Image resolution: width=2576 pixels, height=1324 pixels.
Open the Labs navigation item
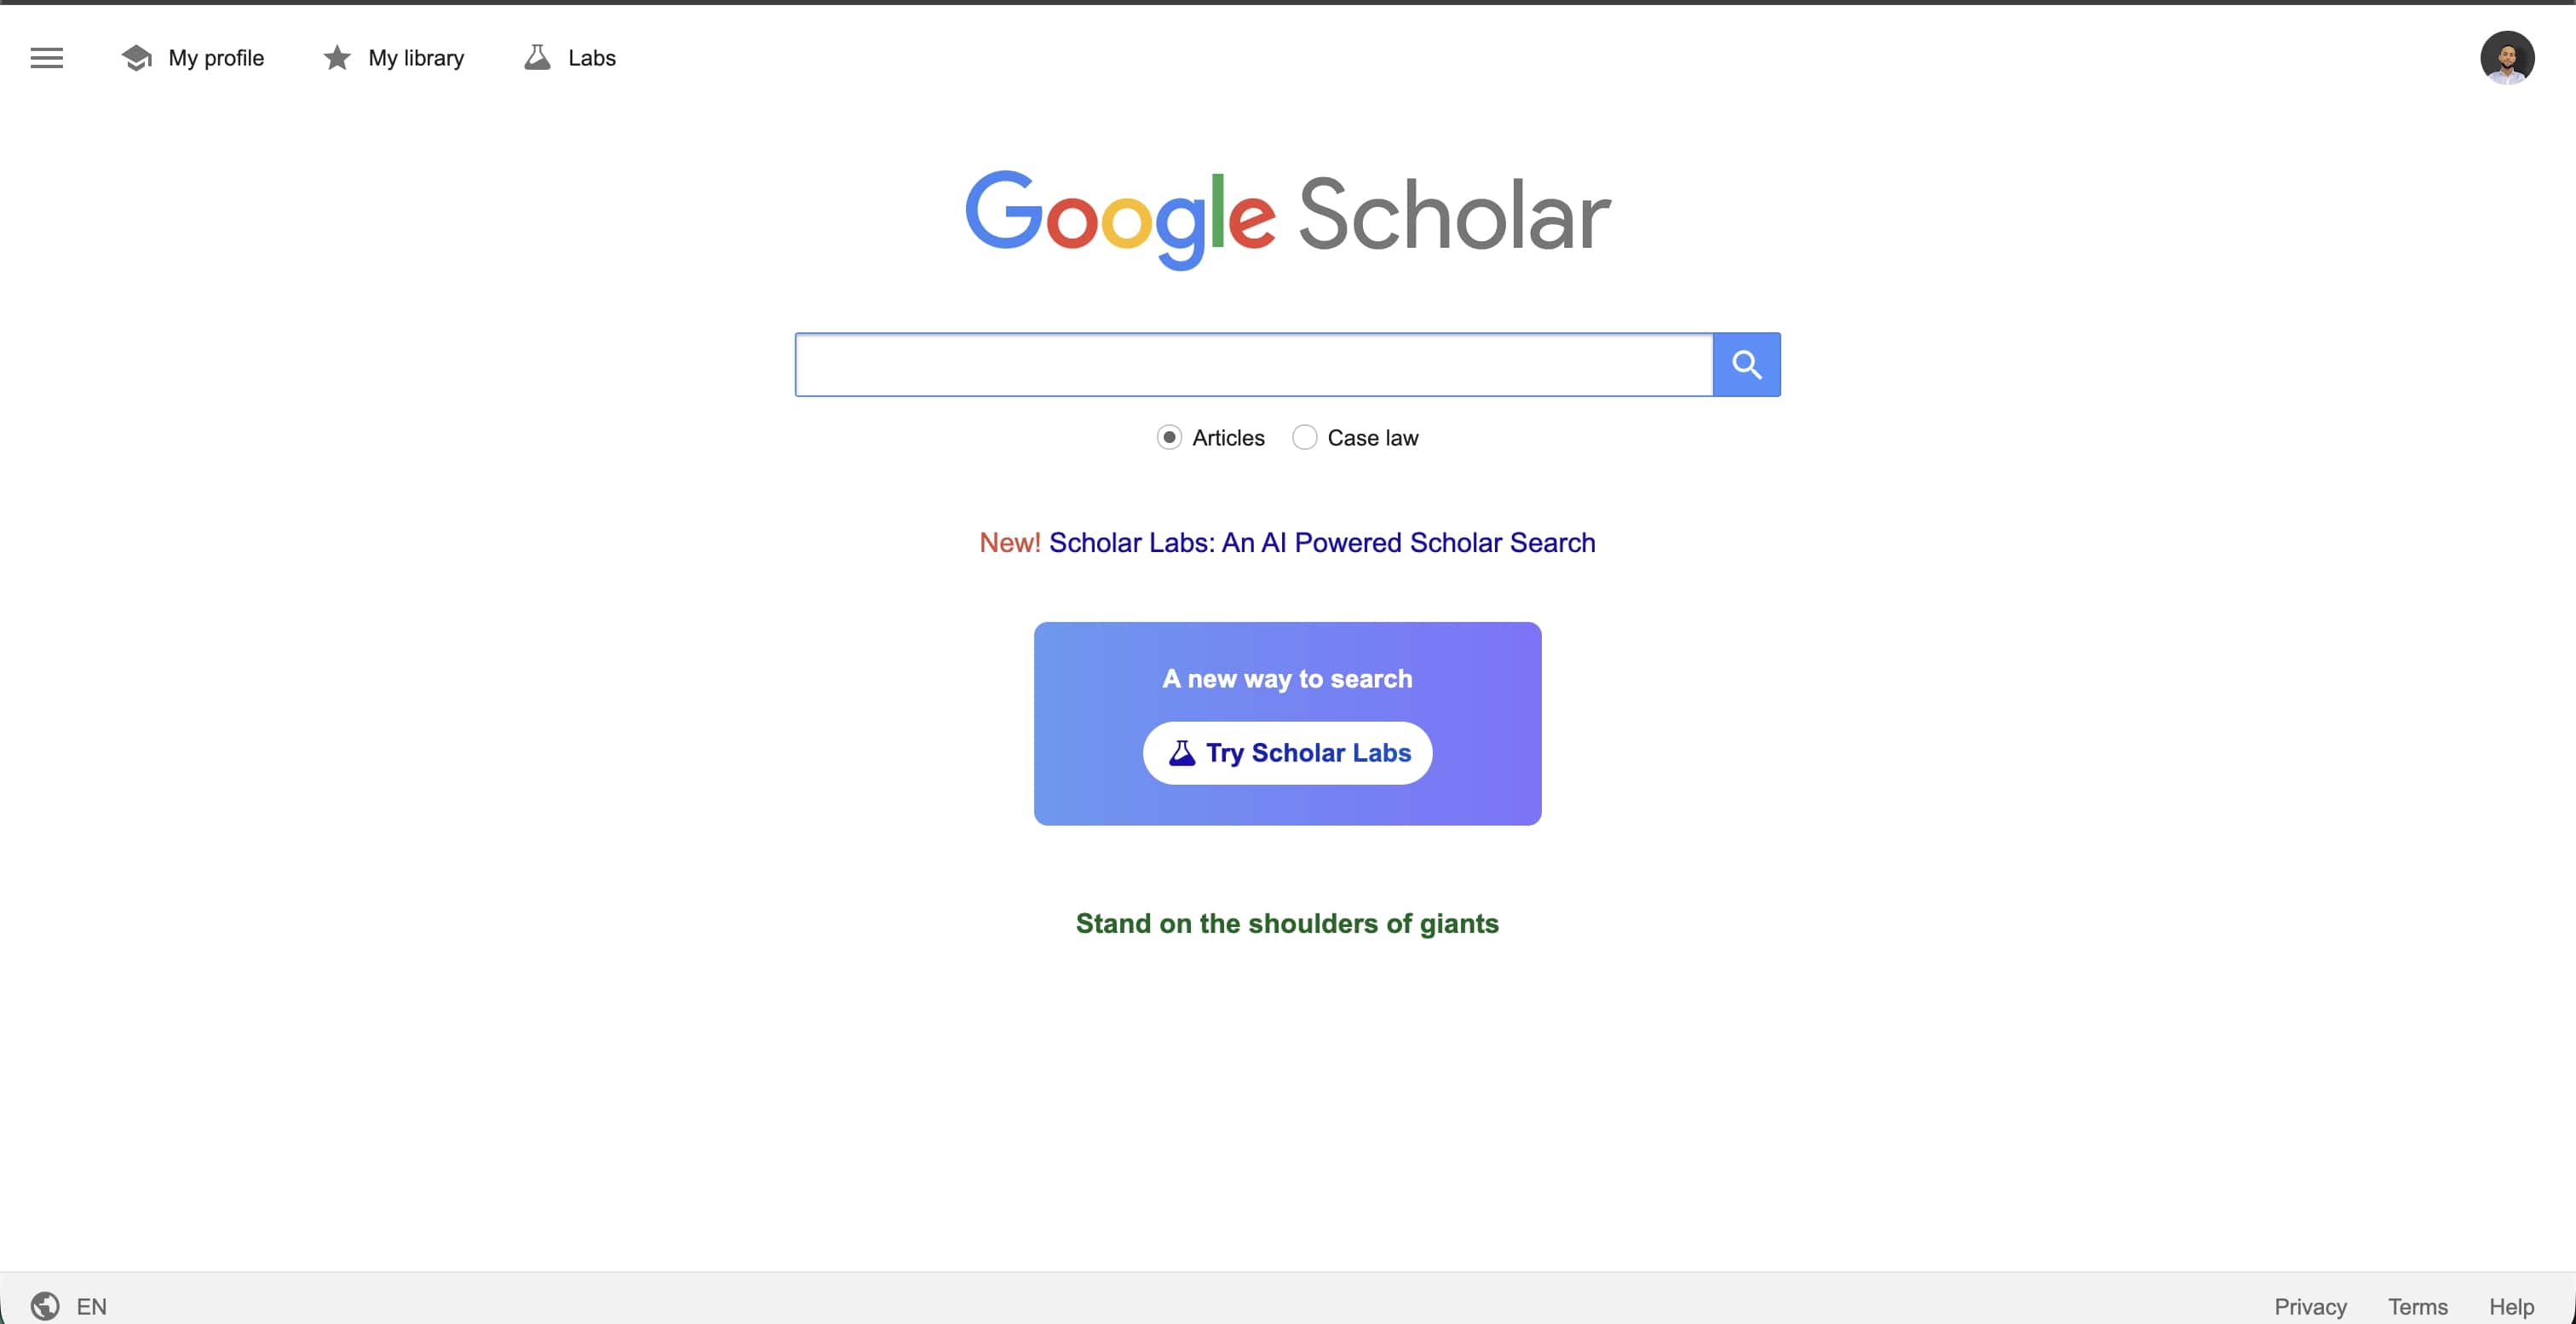[591, 58]
